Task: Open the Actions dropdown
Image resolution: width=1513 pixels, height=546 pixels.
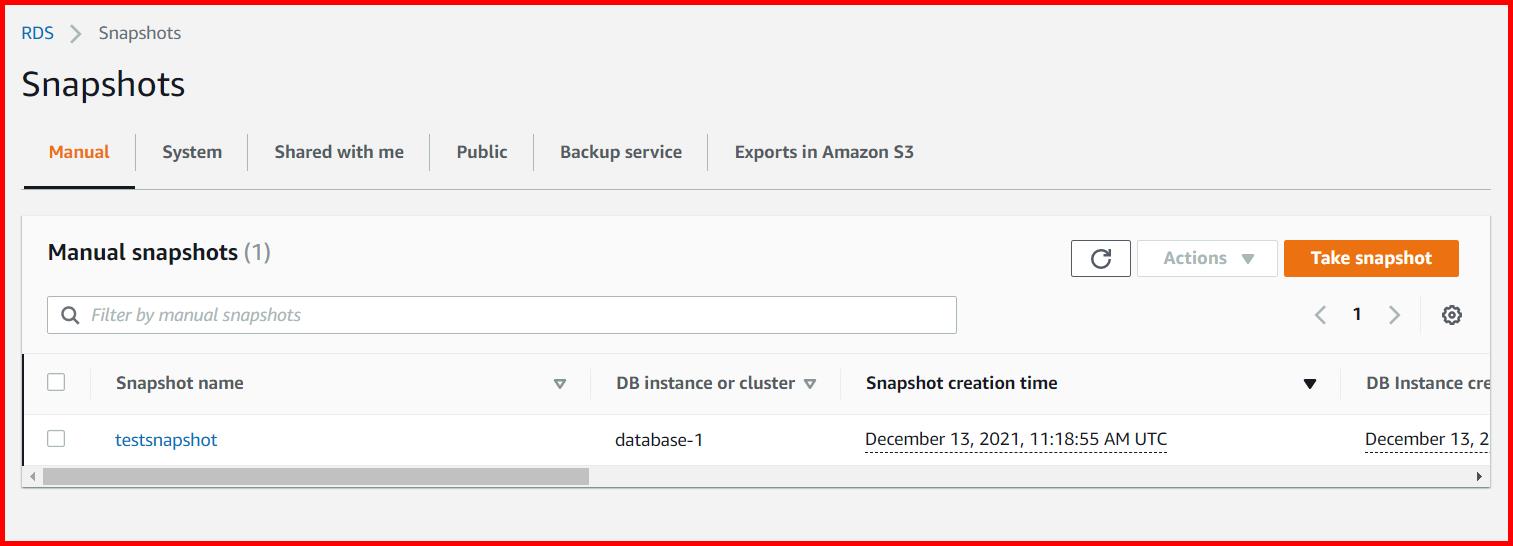Action: [1207, 258]
